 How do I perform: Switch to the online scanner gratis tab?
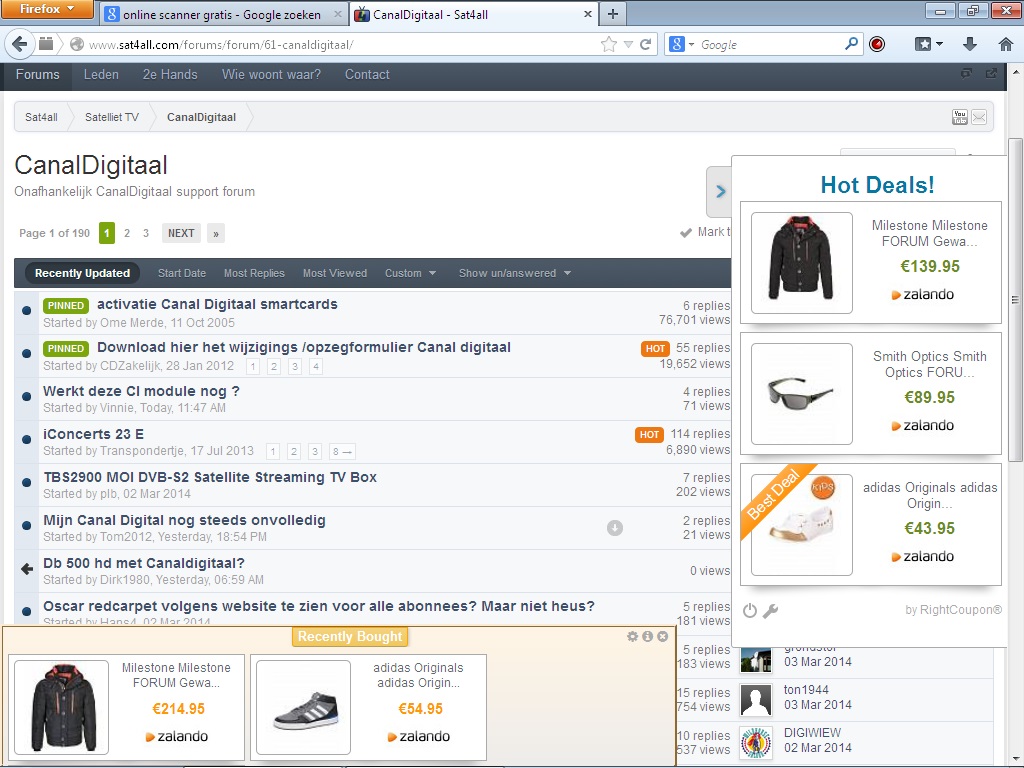225,14
